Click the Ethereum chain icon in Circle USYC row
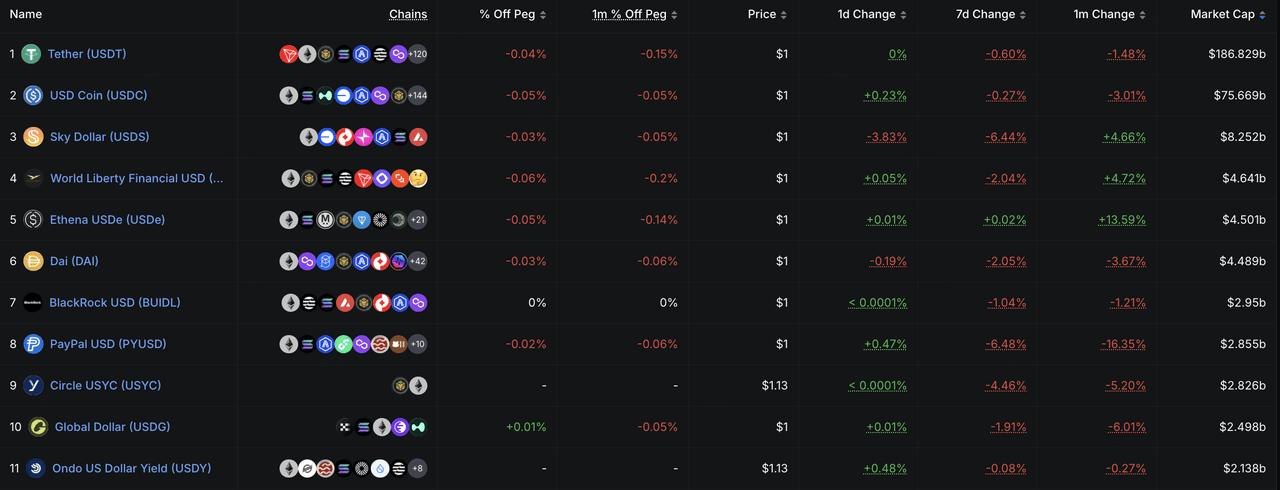Screen dimensions: 1280x490 (418, 386)
